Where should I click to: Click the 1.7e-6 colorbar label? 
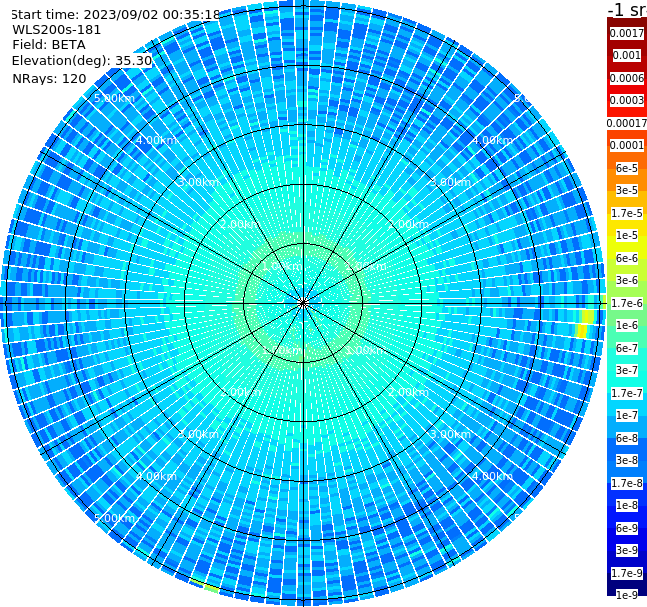click(x=627, y=303)
